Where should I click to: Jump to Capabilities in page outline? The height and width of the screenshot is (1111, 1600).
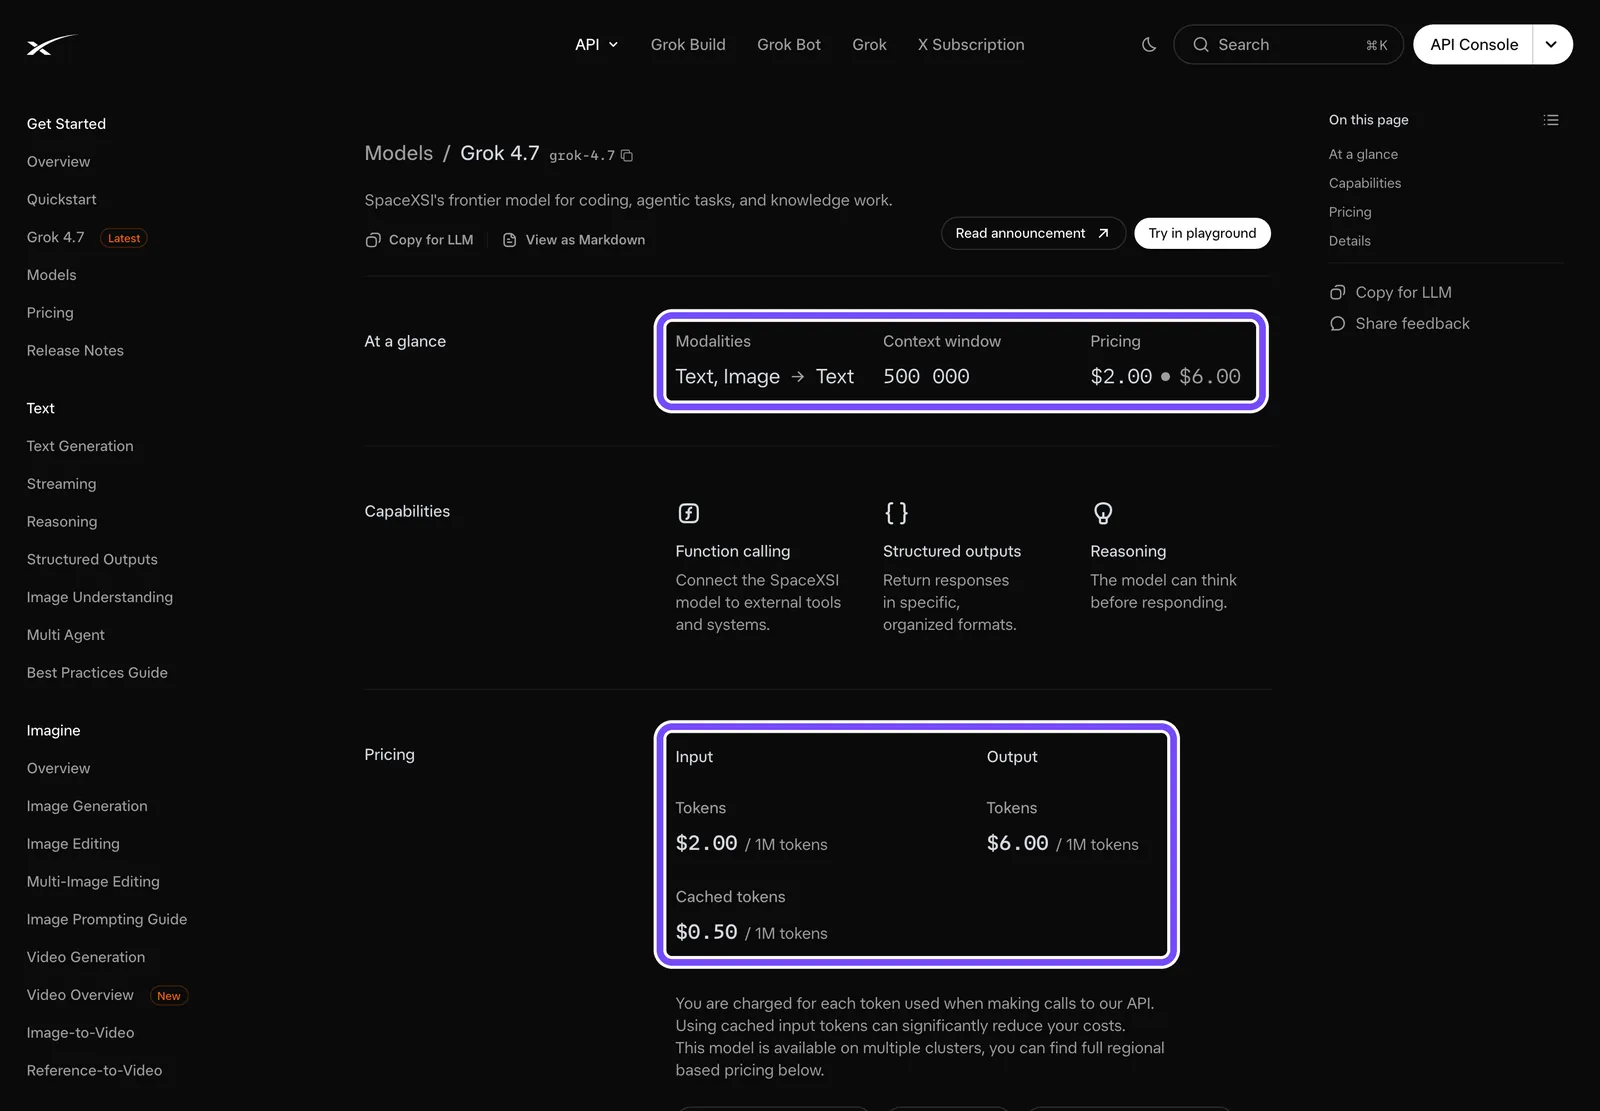[1365, 183]
